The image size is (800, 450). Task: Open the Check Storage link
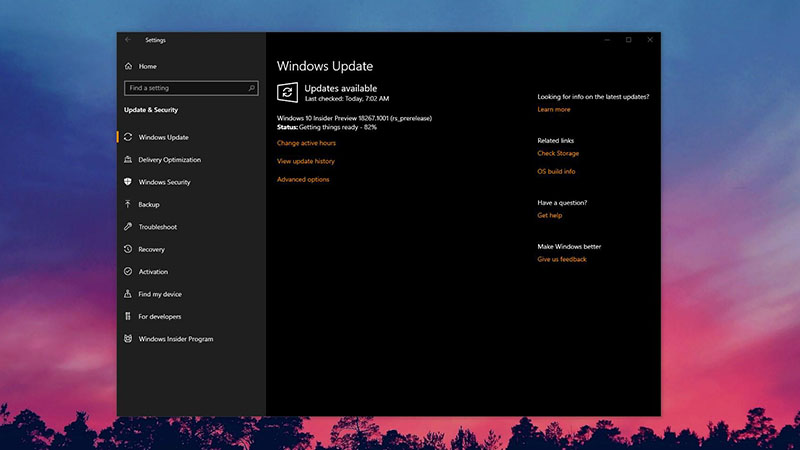[558, 153]
